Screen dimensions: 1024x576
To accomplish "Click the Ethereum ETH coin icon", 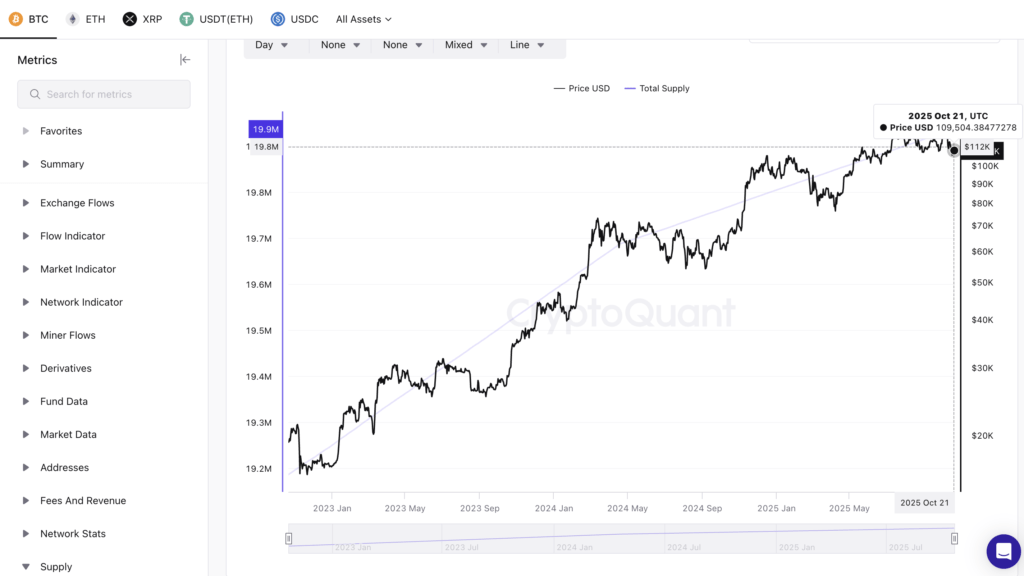I will (x=73, y=19).
